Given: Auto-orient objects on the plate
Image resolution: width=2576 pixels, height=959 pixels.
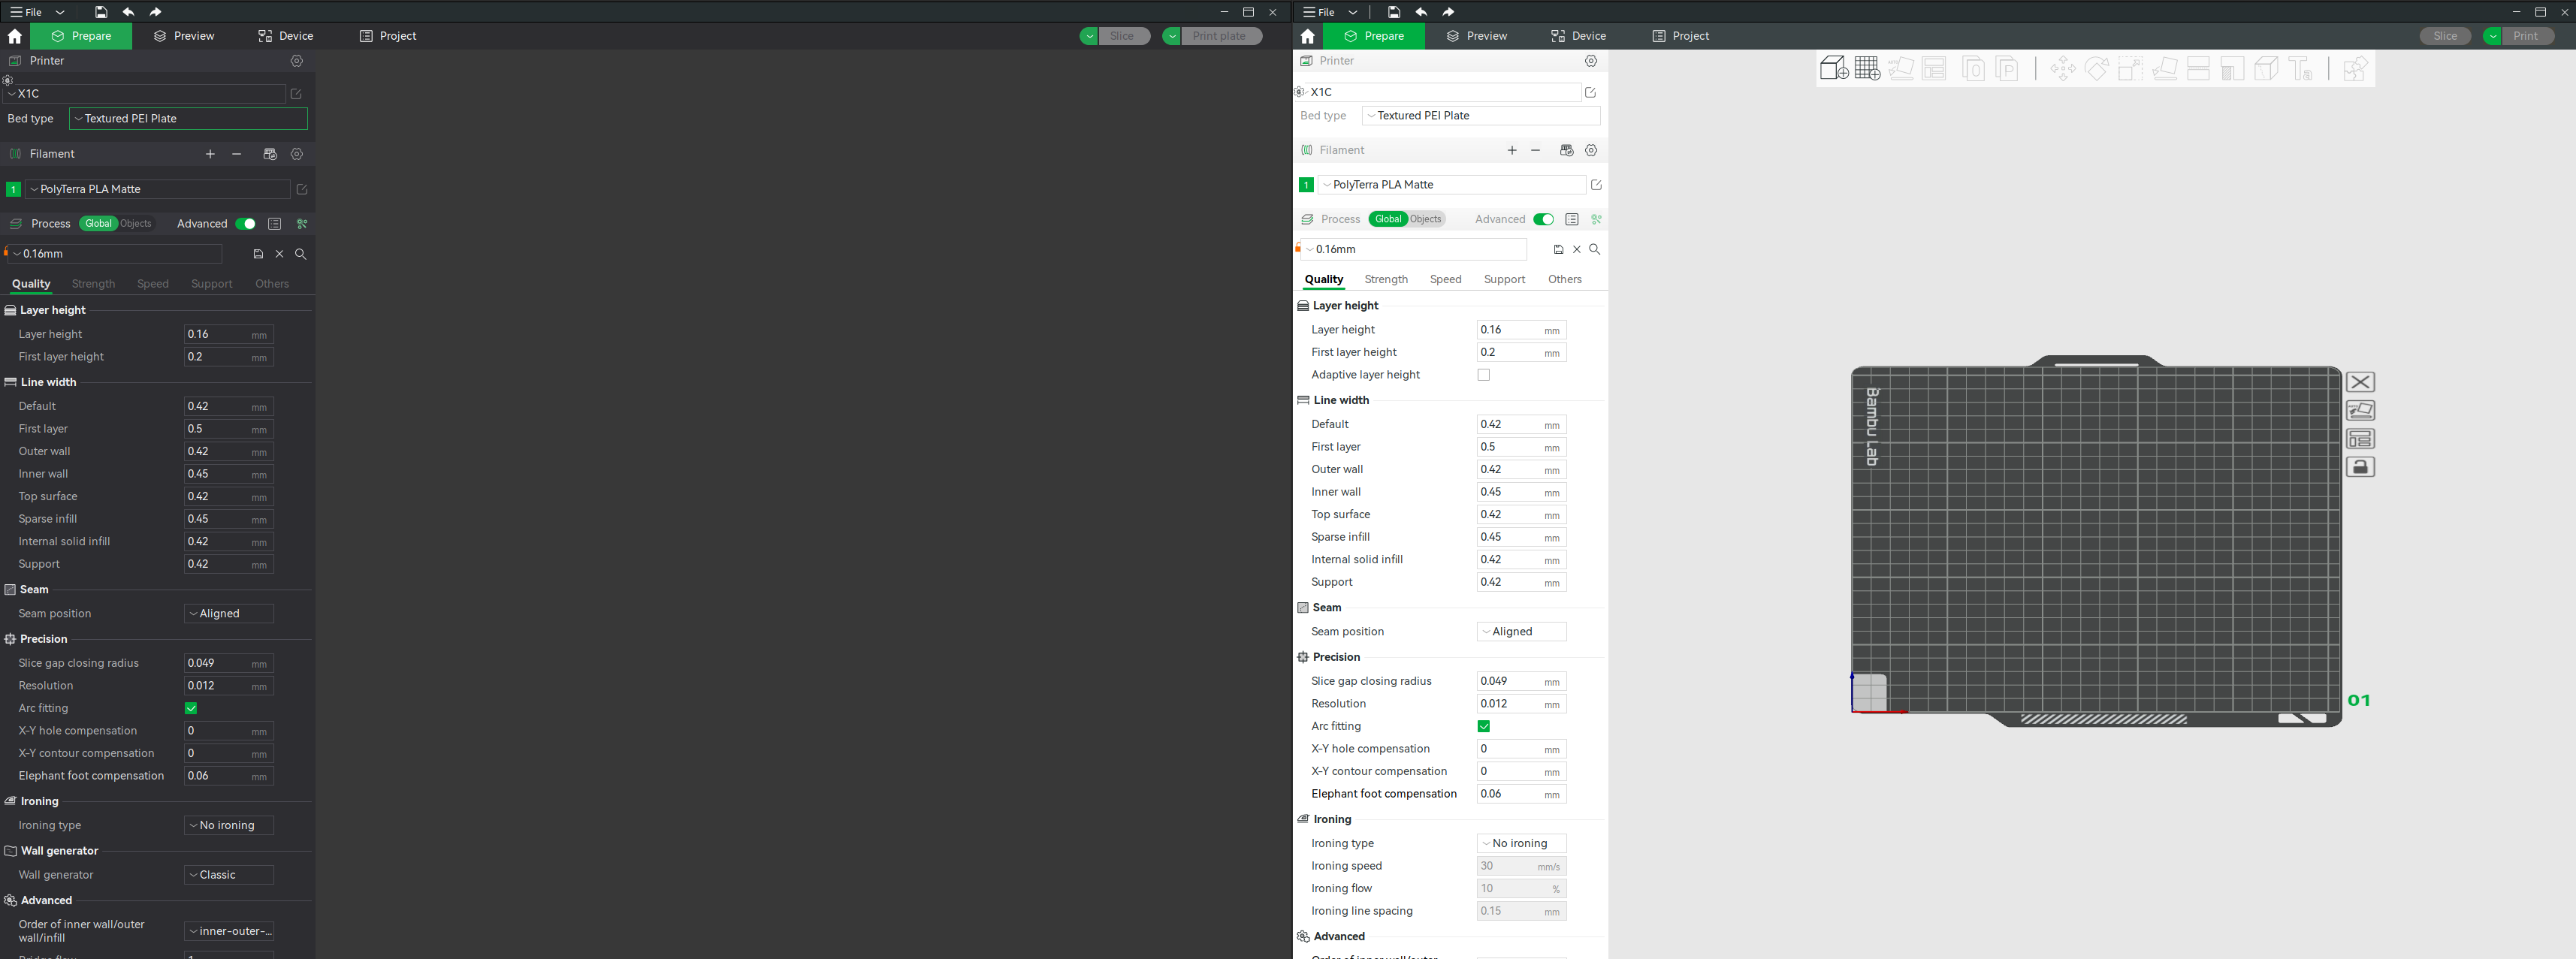Looking at the screenshot, I should 1901,68.
